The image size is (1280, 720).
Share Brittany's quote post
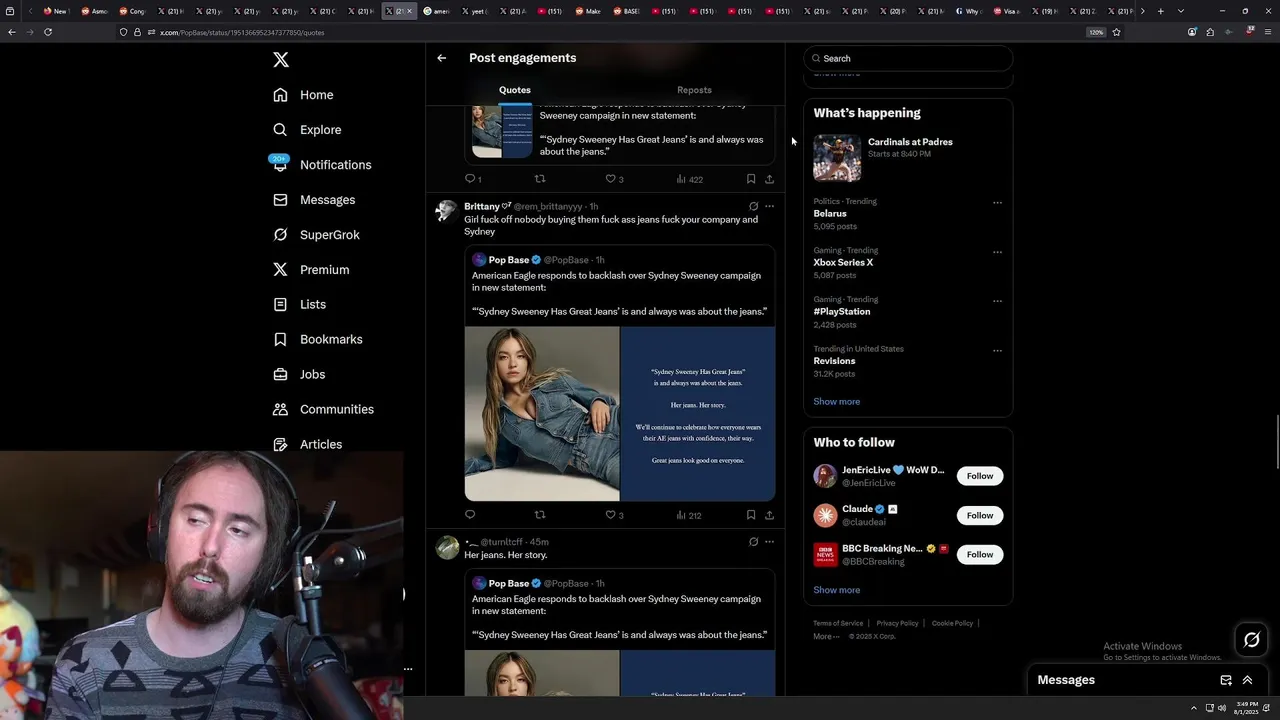coord(769,515)
